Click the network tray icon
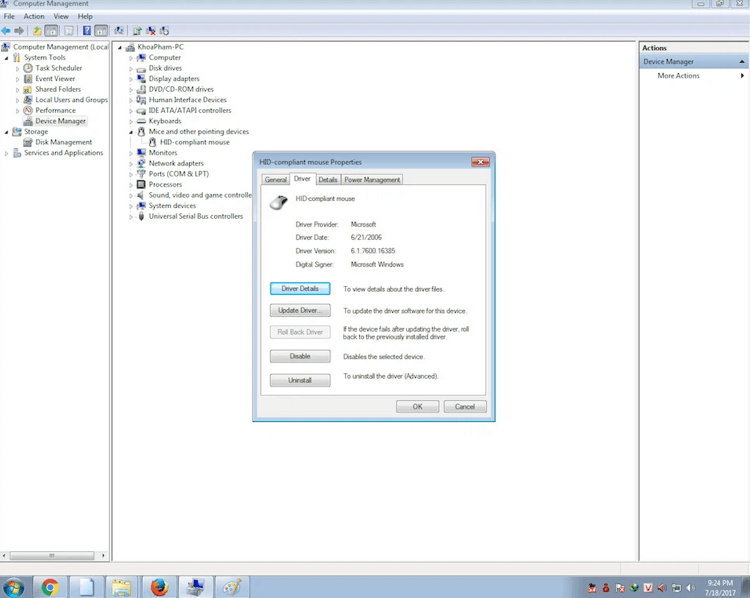The height and width of the screenshot is (598, 750). 676,588
